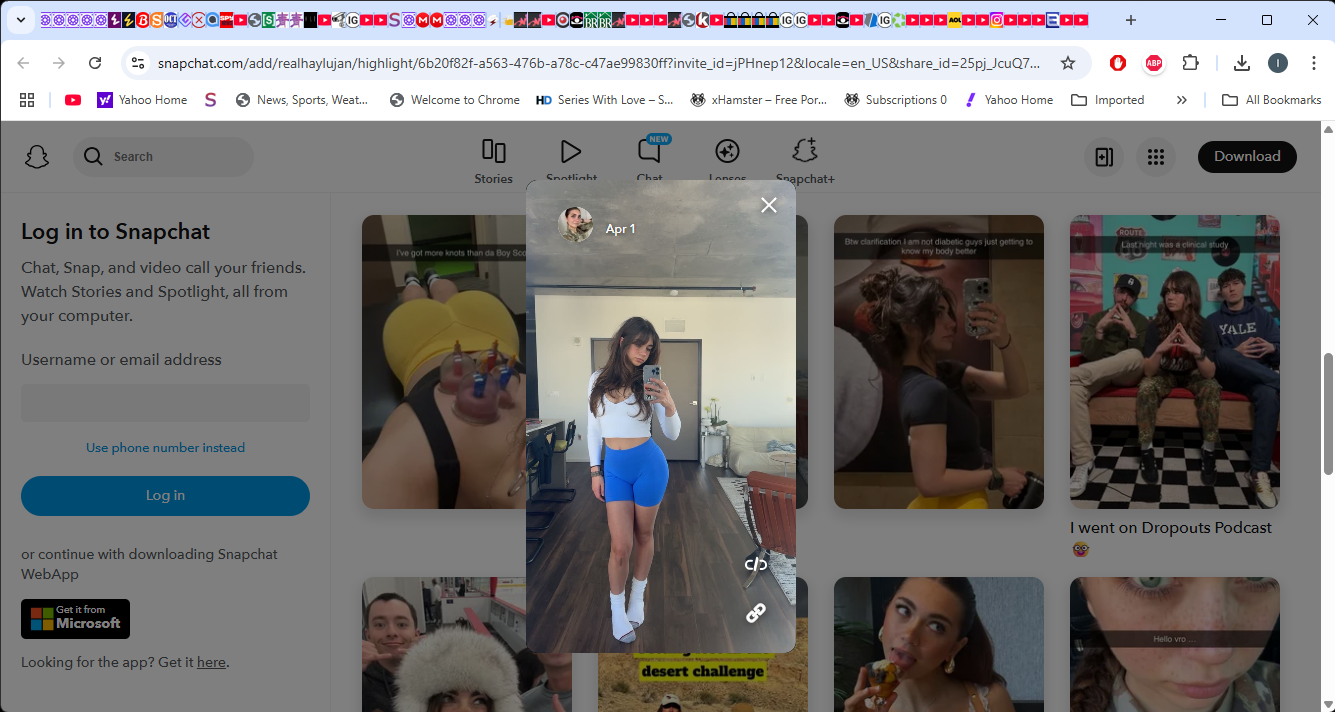Open Subscriptions 0 bookmark
The image size is (1335, 712).
[x=896, y=100]
